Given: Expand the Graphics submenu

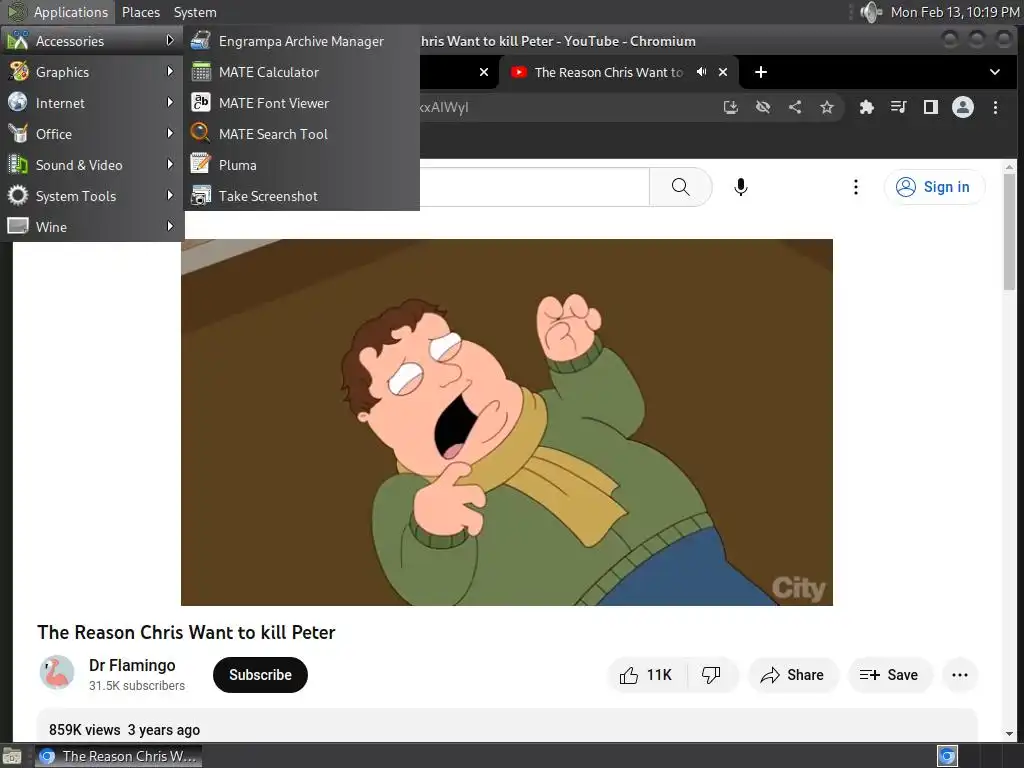Looking at the screenshot, I should point(92,72).
